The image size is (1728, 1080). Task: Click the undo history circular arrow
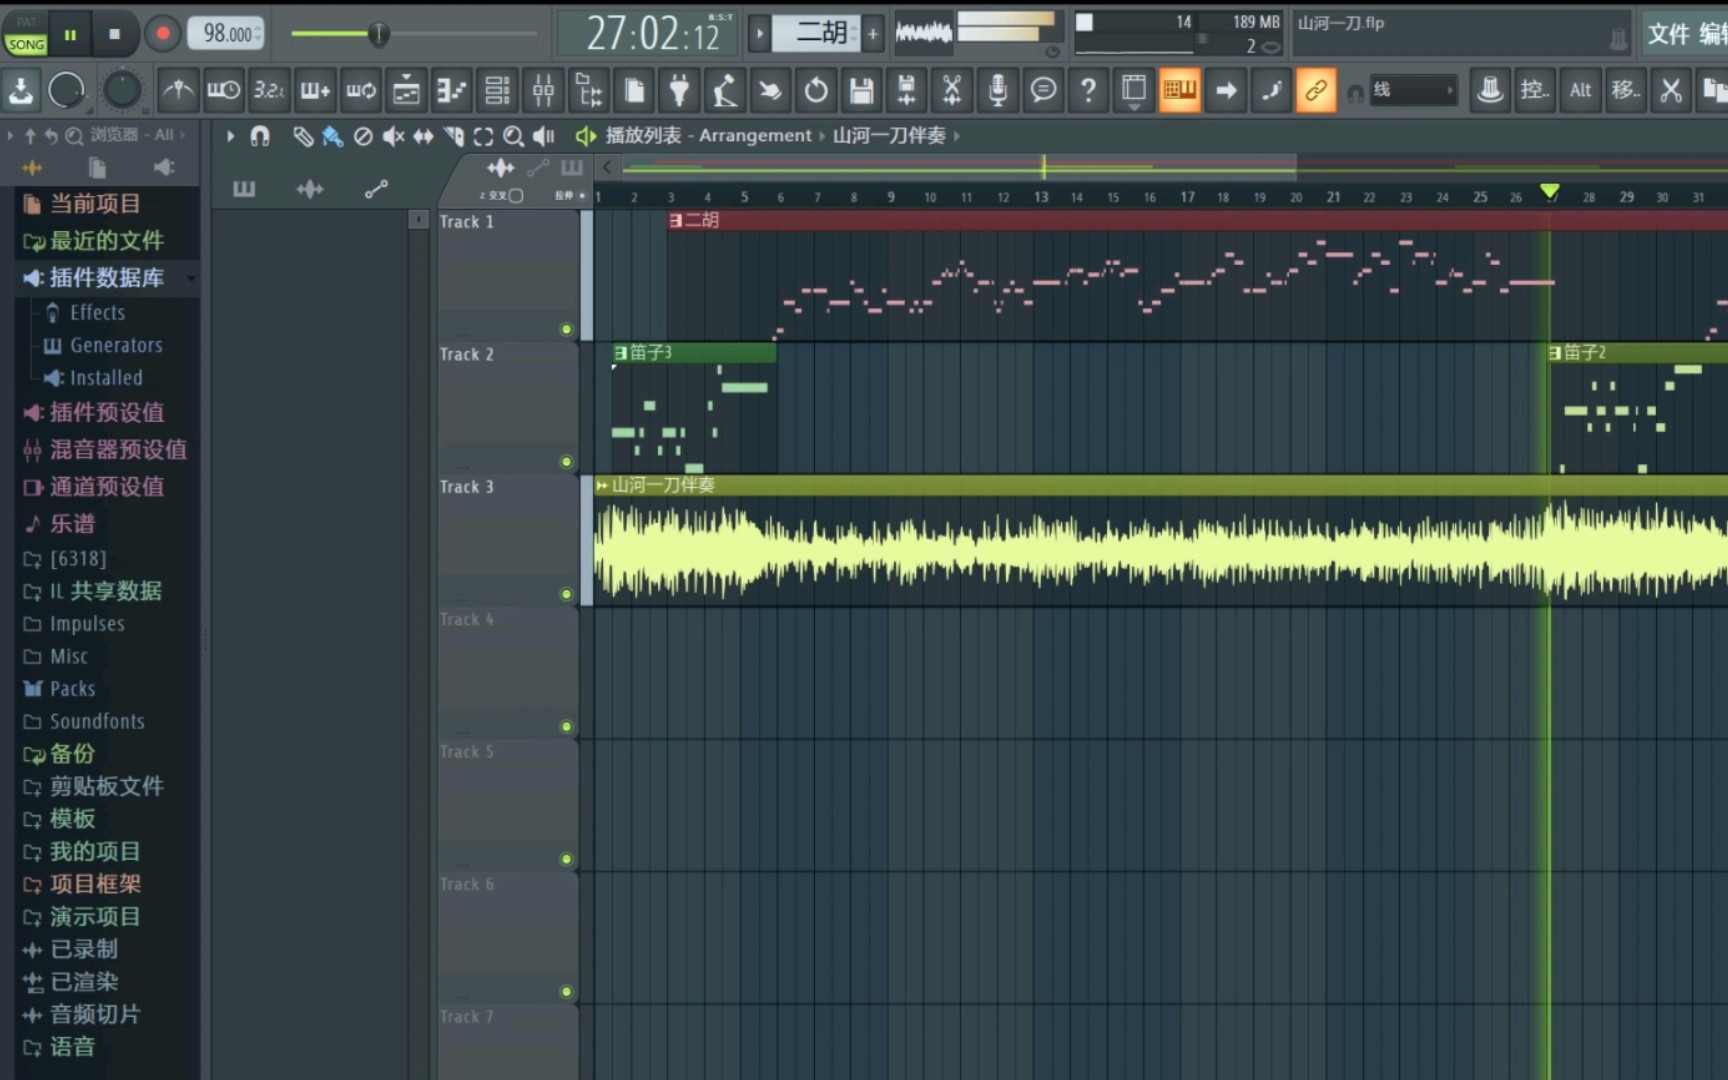tap(816, 91)
